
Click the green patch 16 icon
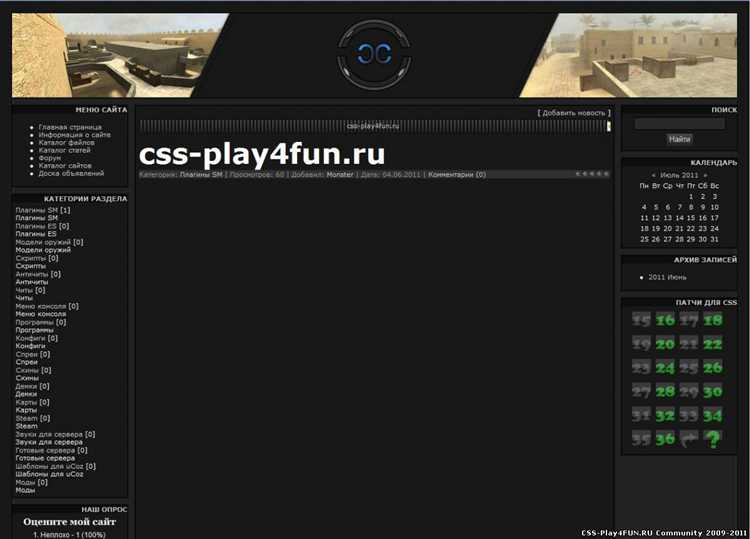tap(665, 320)
